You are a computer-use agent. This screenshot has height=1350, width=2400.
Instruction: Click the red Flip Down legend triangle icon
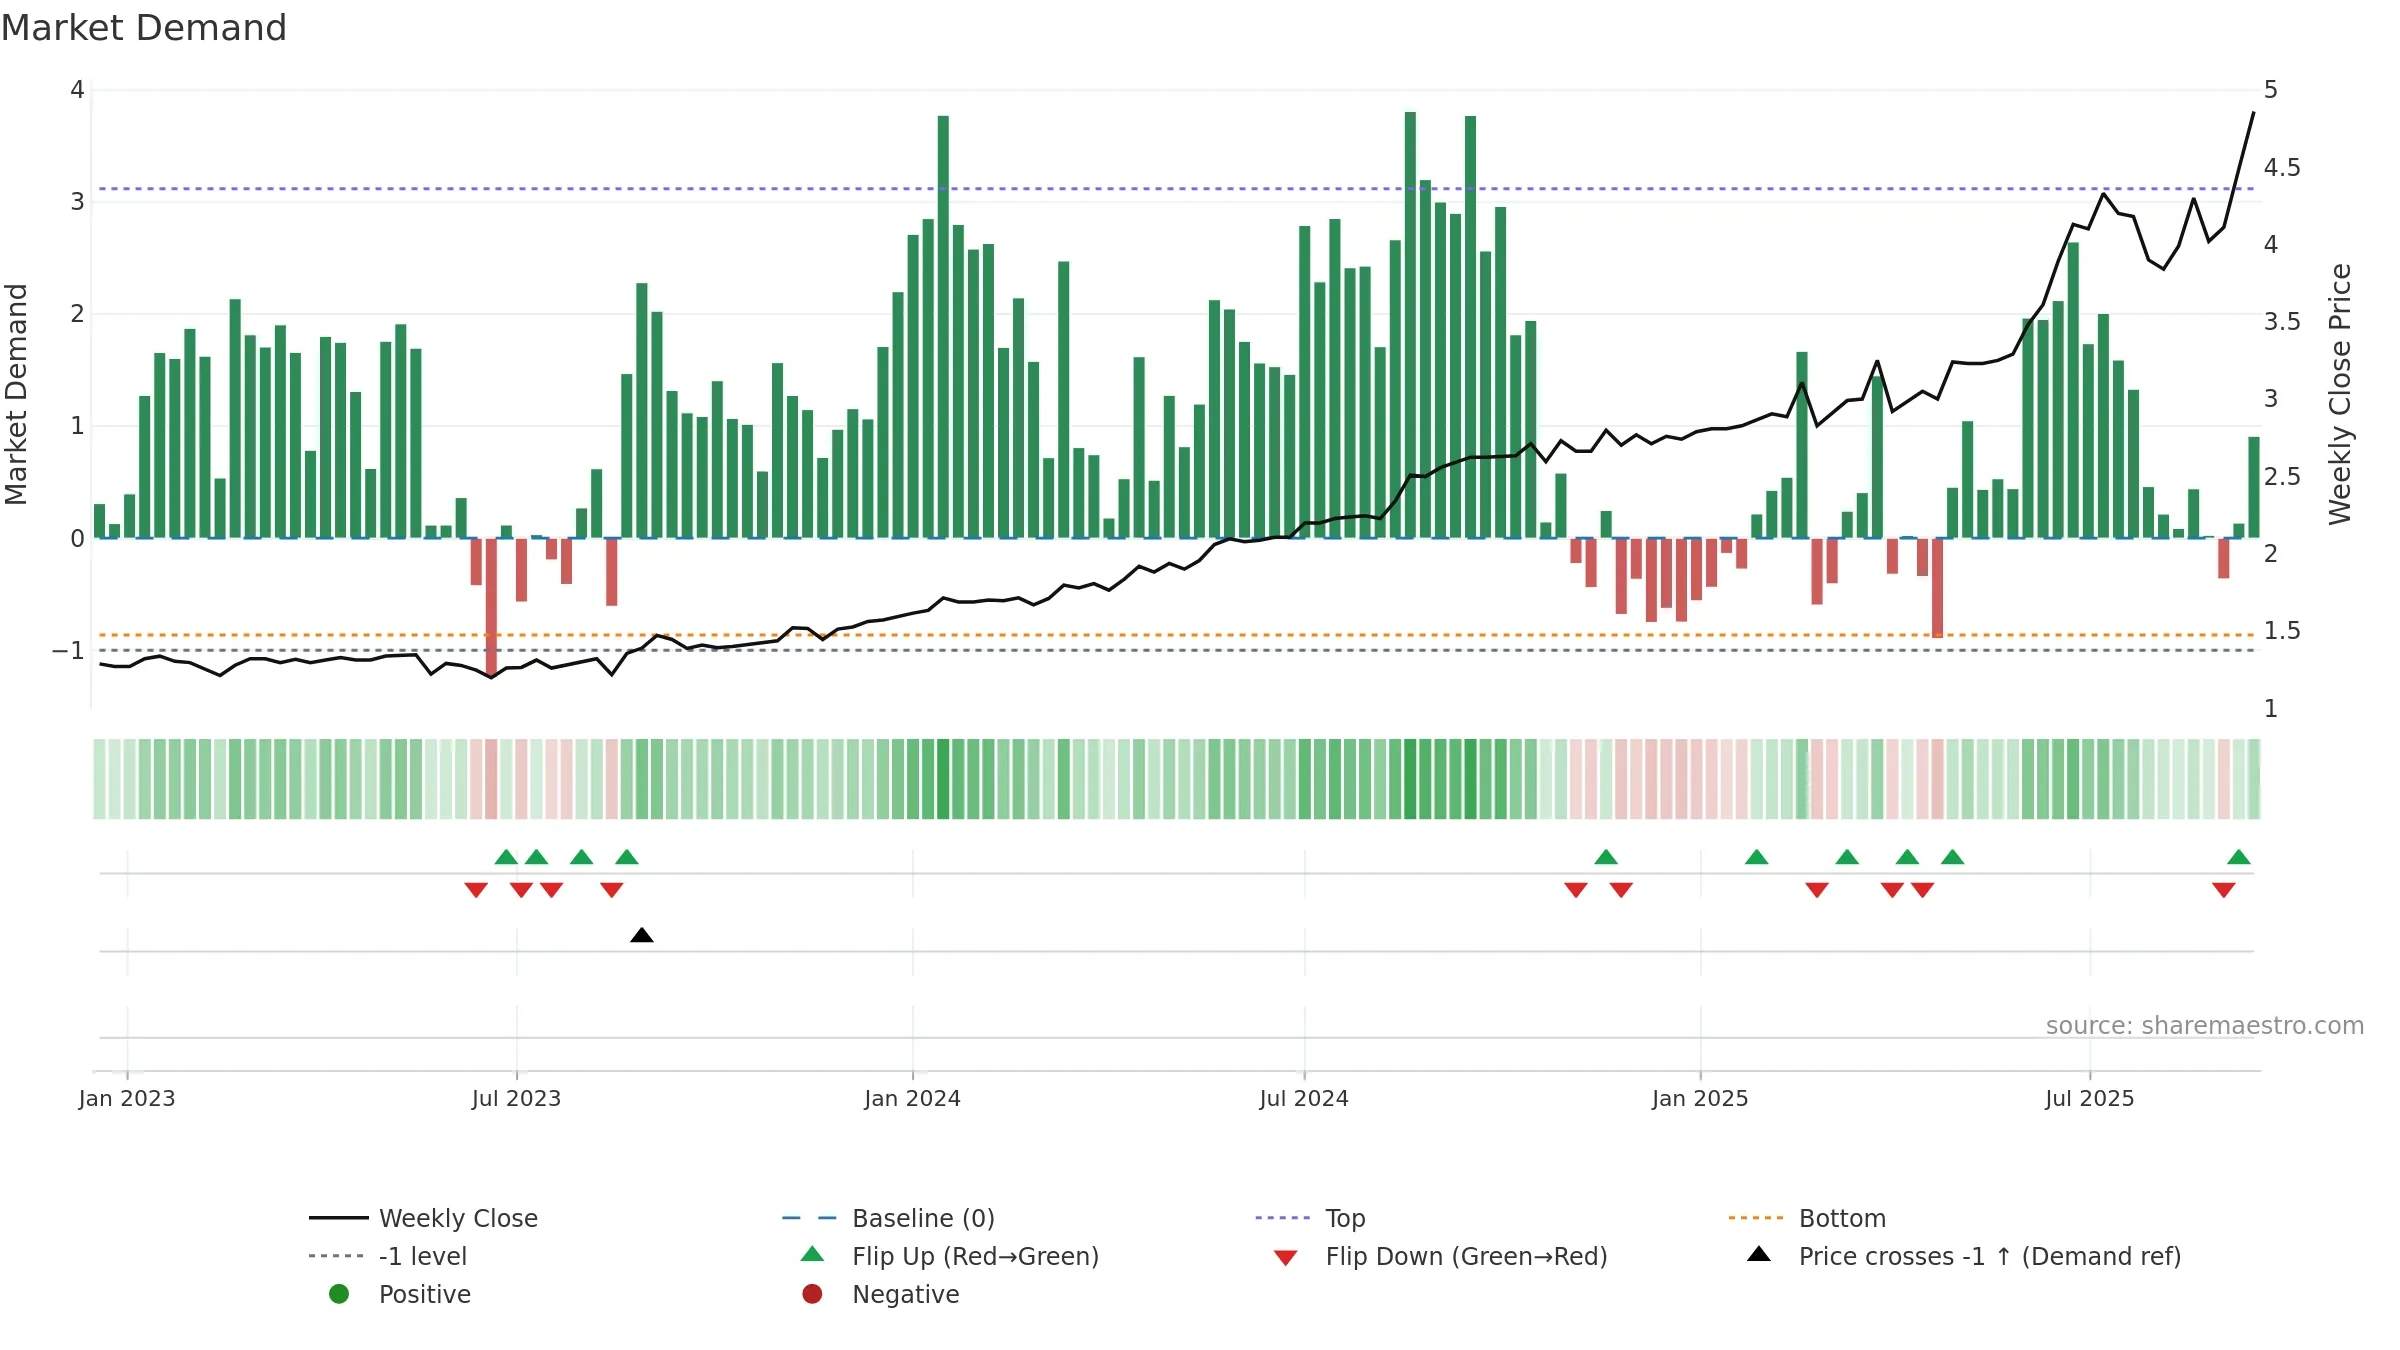tap(1286, 1258)
